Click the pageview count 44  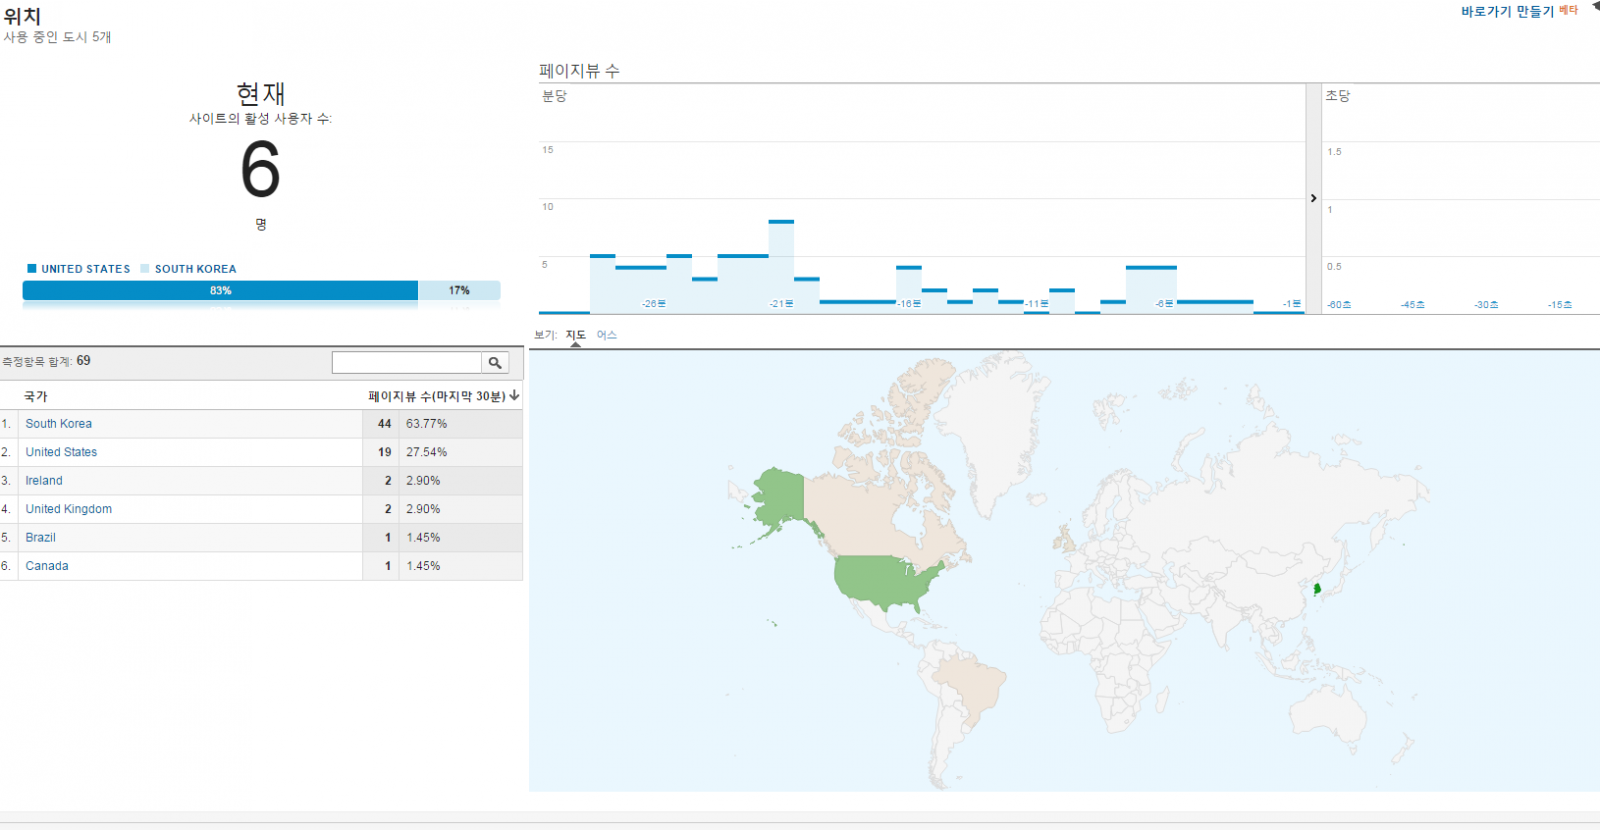(385, 424)
